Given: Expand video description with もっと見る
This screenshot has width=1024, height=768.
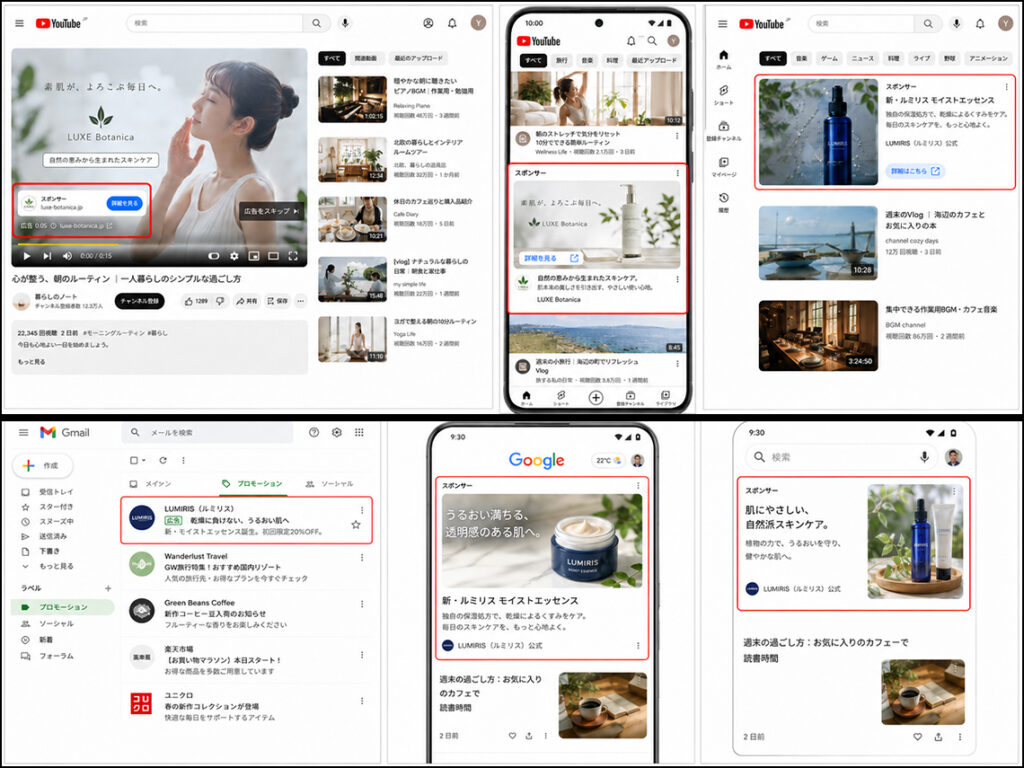Looking at the screenshot, I should point(31,362).
